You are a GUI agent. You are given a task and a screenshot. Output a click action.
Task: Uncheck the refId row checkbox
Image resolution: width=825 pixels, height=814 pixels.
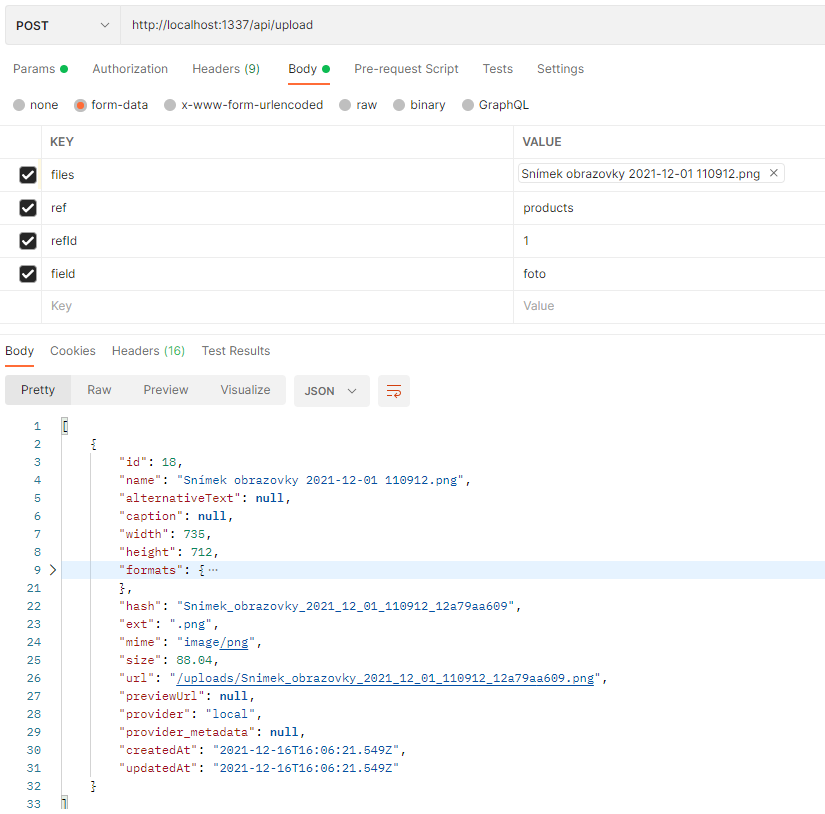click(x=28, y=241)
